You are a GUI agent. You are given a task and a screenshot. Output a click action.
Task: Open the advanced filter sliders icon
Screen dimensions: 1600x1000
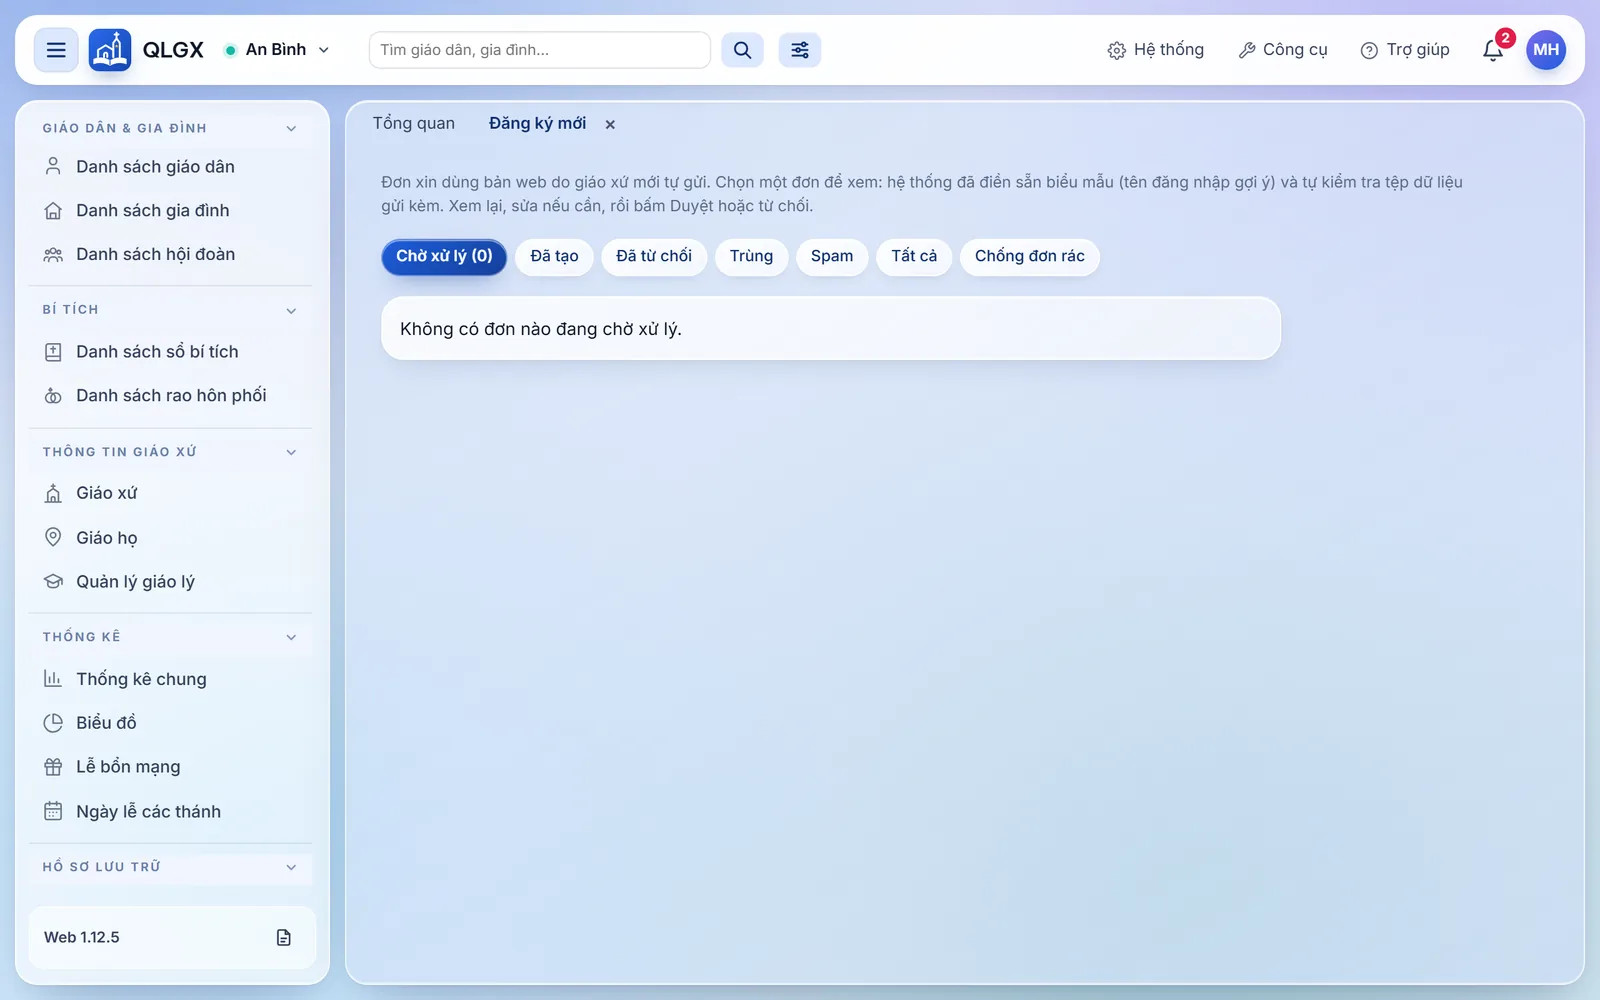click(800, 50)
